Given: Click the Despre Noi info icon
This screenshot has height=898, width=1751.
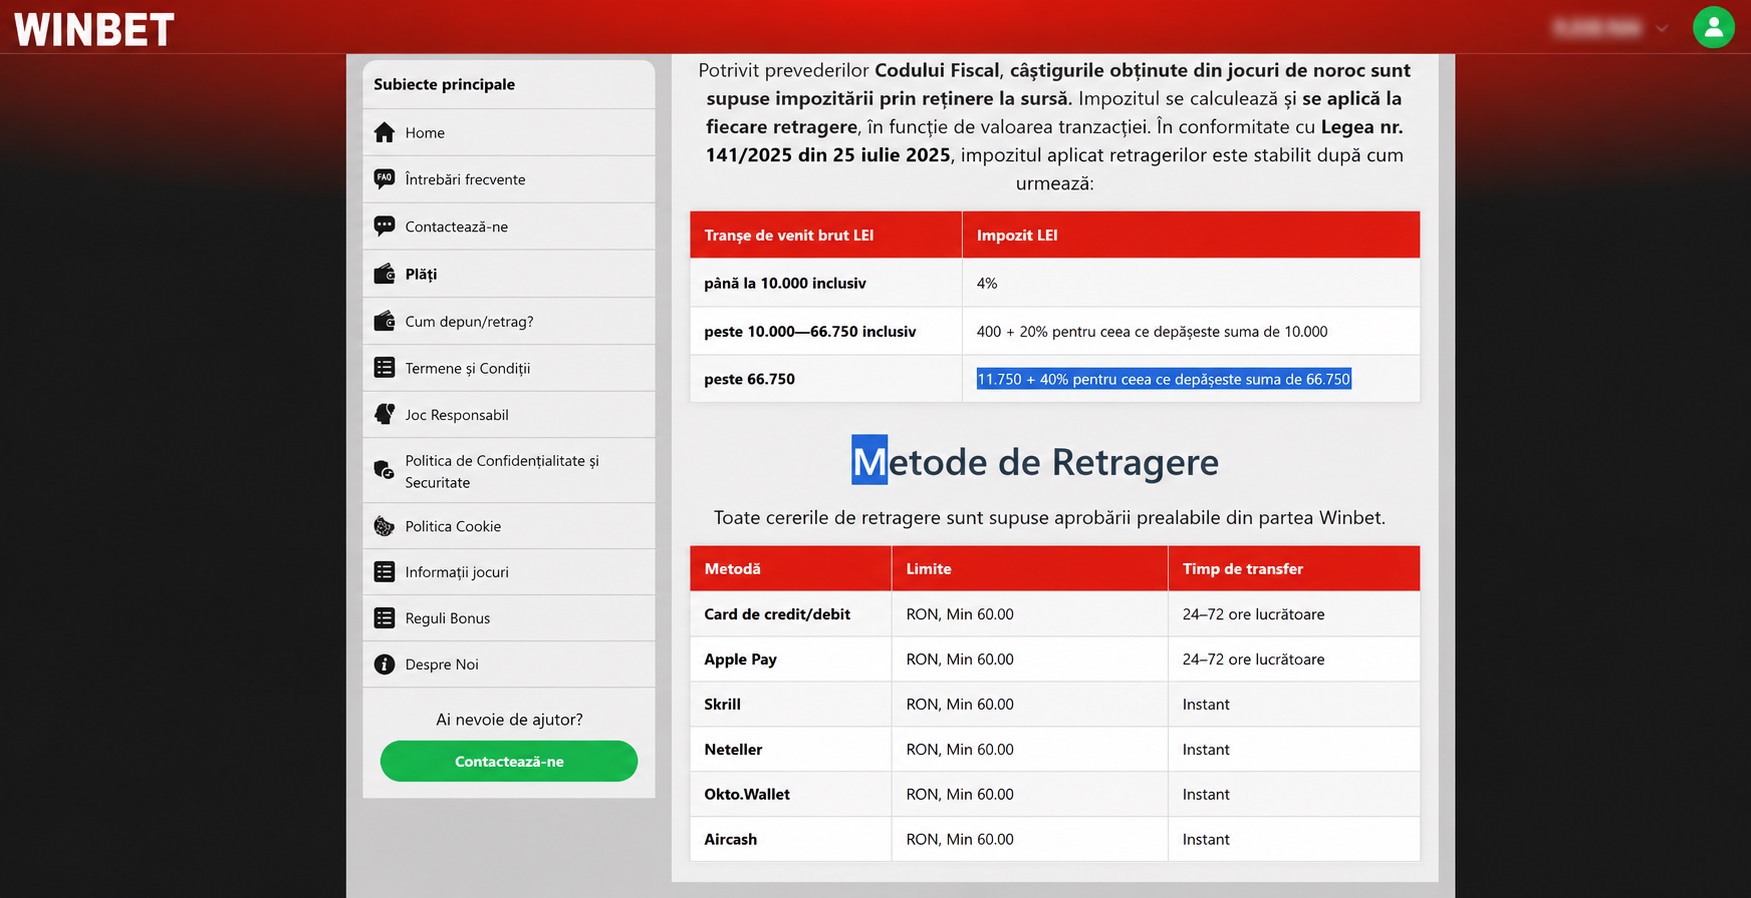Looking at the screenshot, I should [384, 664].
